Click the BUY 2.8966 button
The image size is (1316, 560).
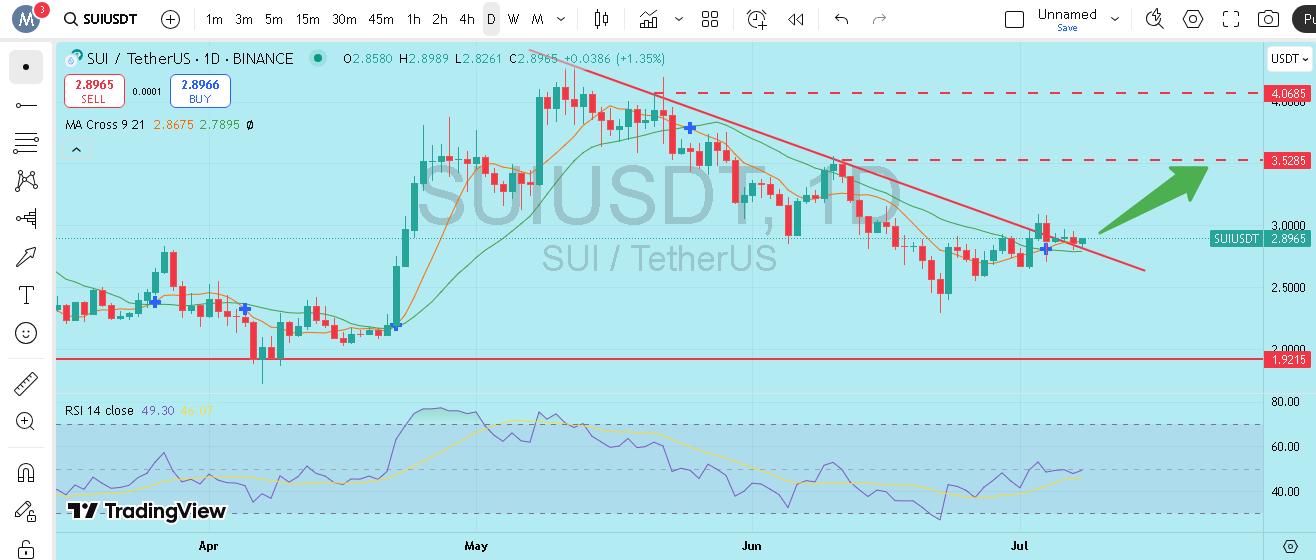tap(200, 91)
